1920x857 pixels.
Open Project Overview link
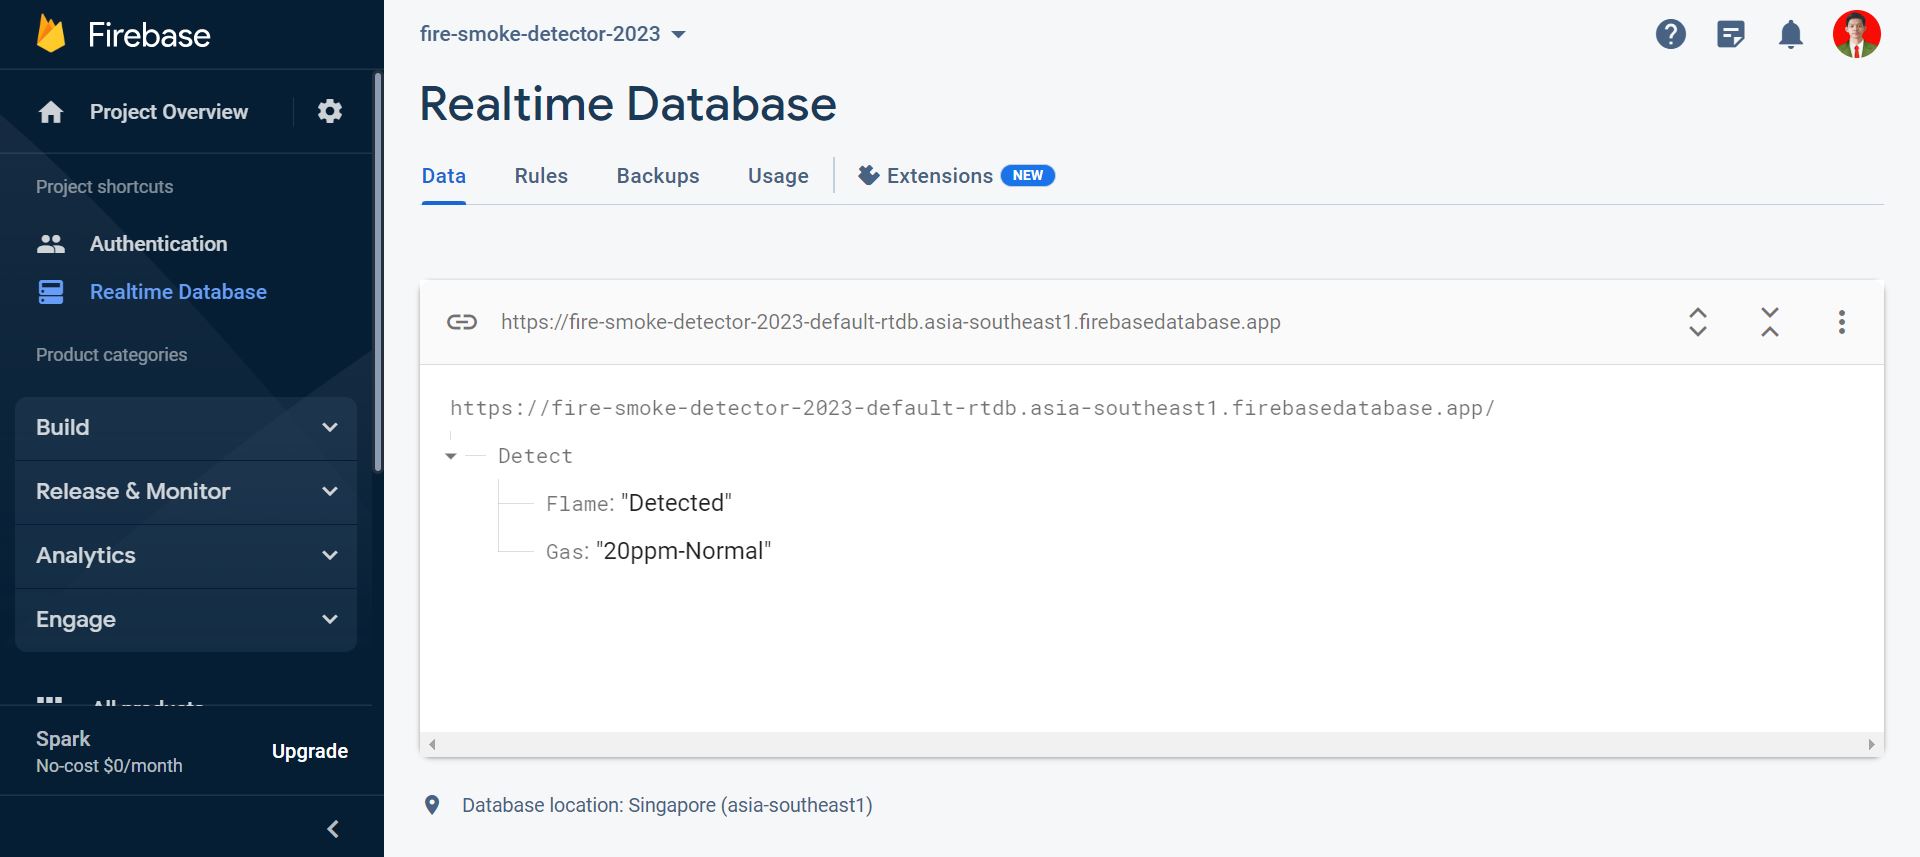point(169,112)
